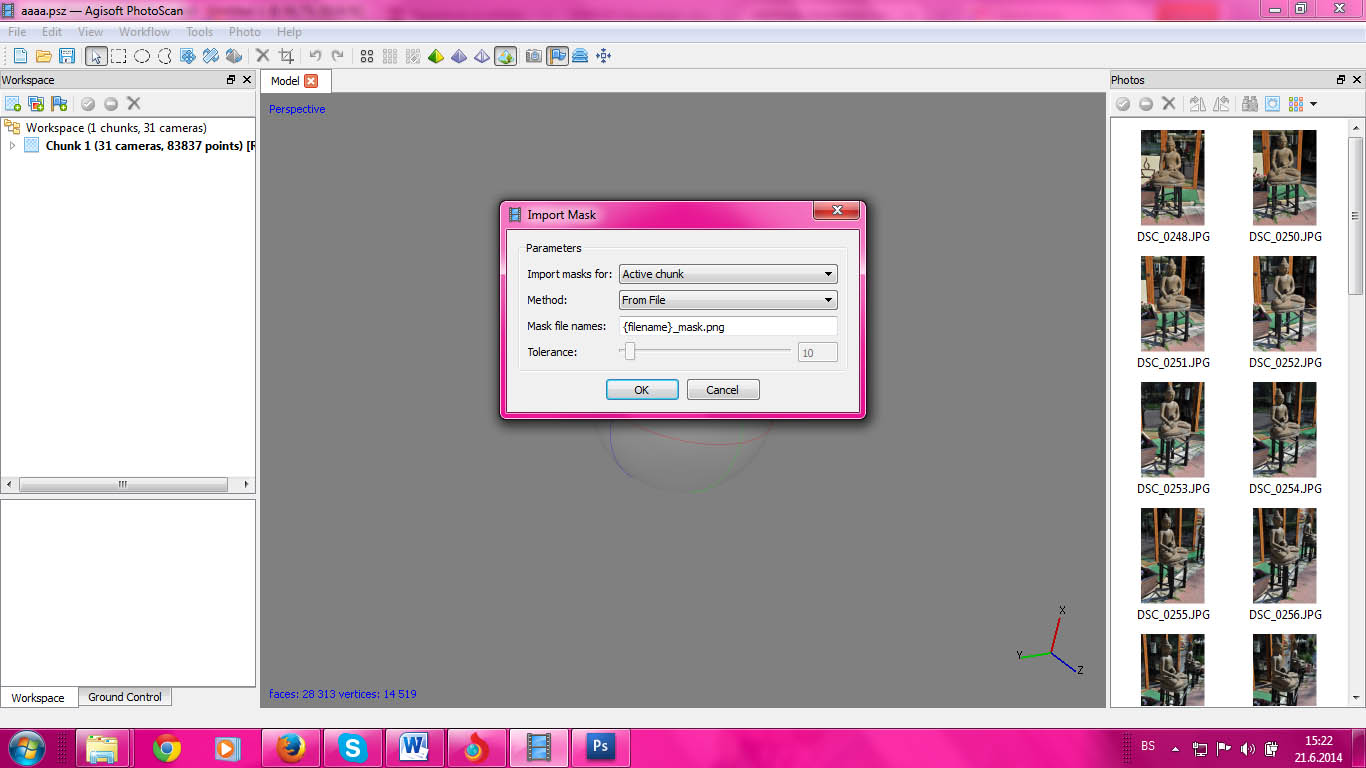
Task: Choose the Rotate Region tool
Action: coord(211,56)
